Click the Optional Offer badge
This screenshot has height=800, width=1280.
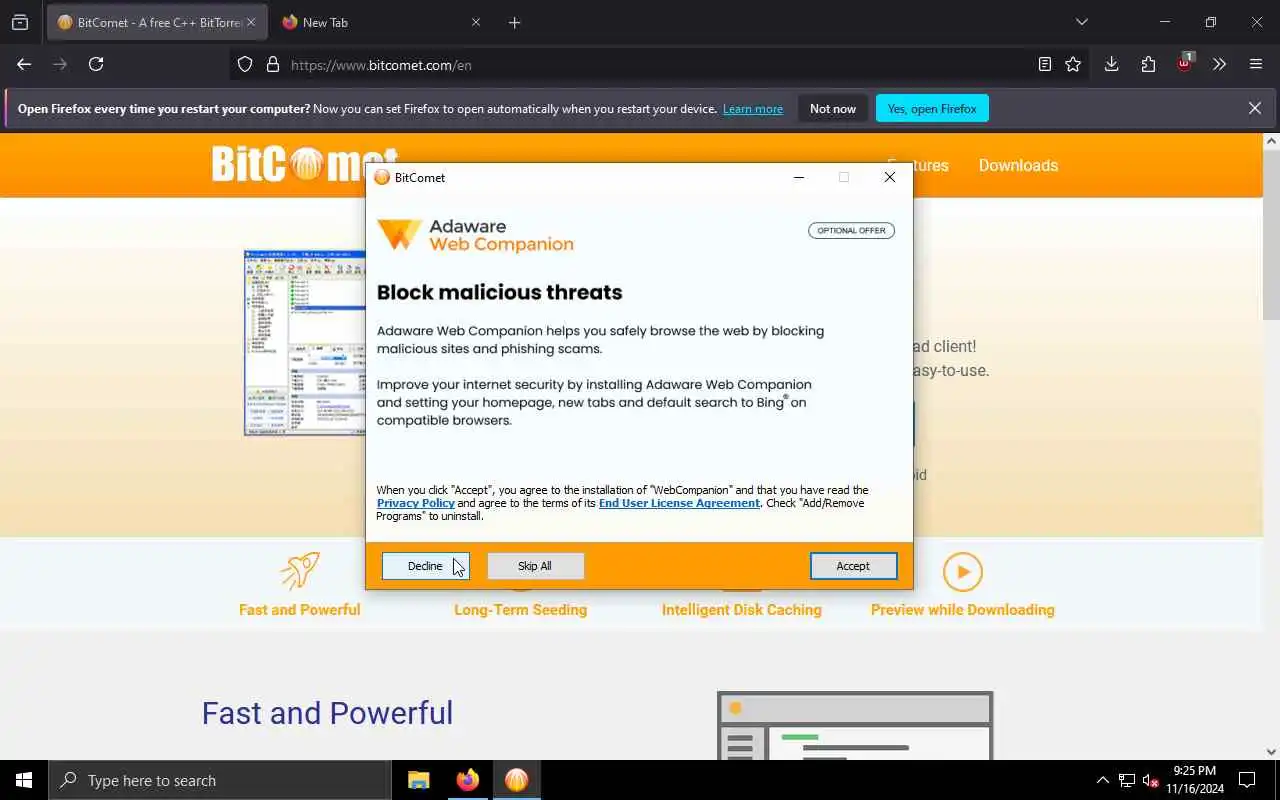[851, 230]
